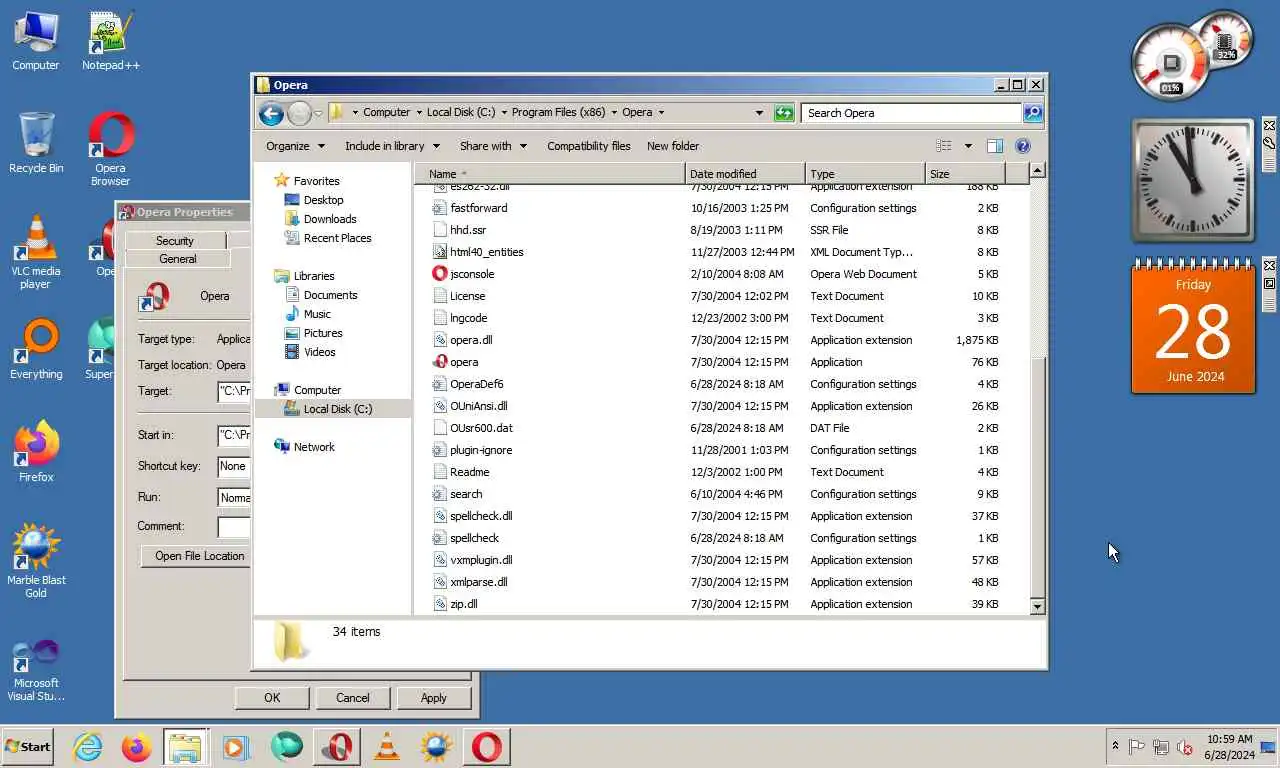Open the Share with dropdown
The height and width of the screenshot is (768, 1280).
pyautogui.click(x=492, y=146)
